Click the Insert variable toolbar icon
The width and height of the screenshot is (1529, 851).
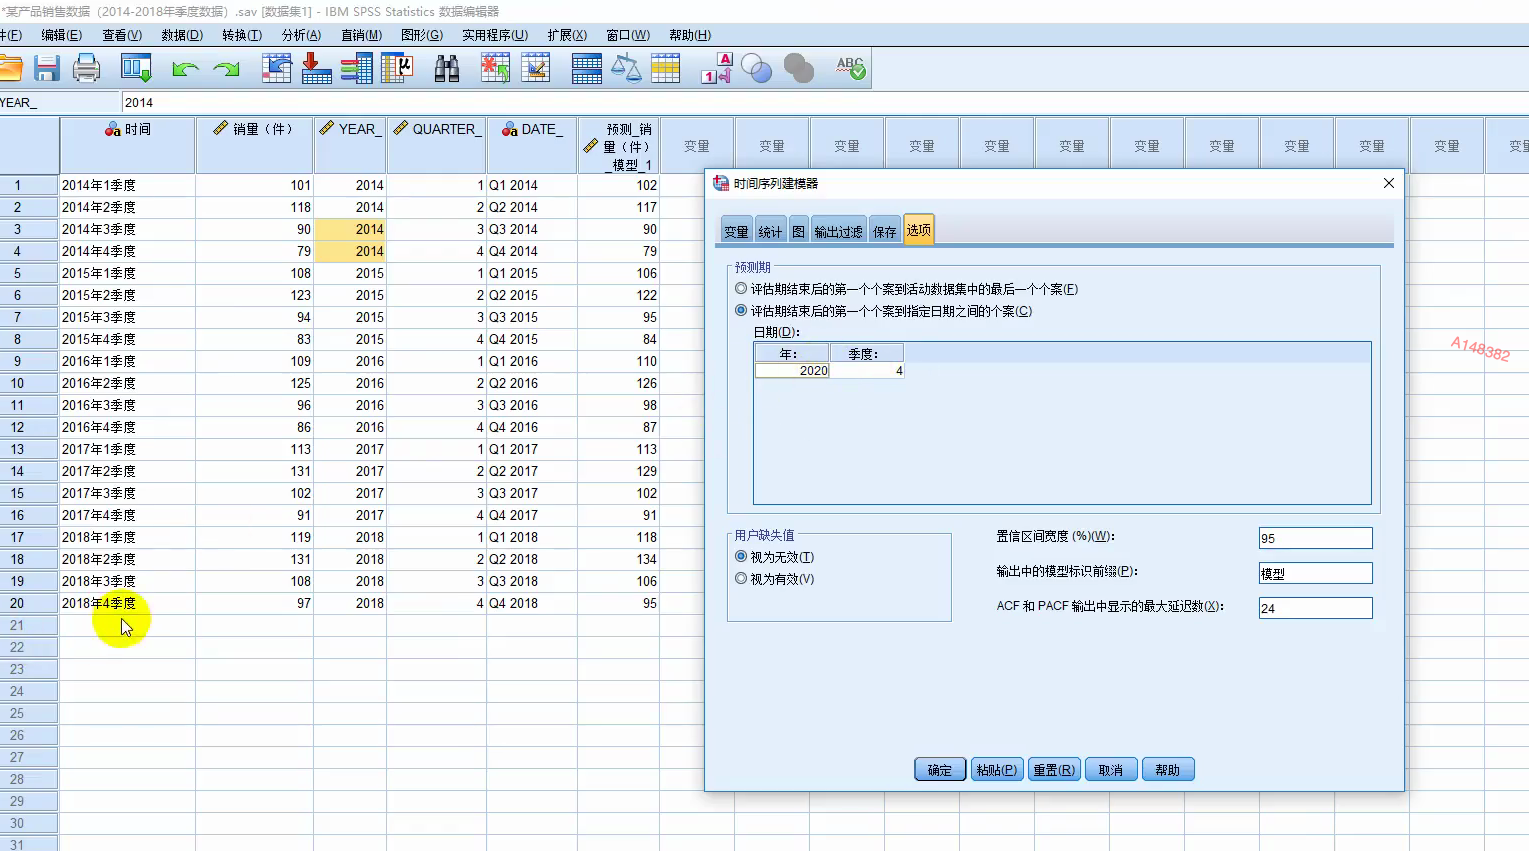pos(536,68)
